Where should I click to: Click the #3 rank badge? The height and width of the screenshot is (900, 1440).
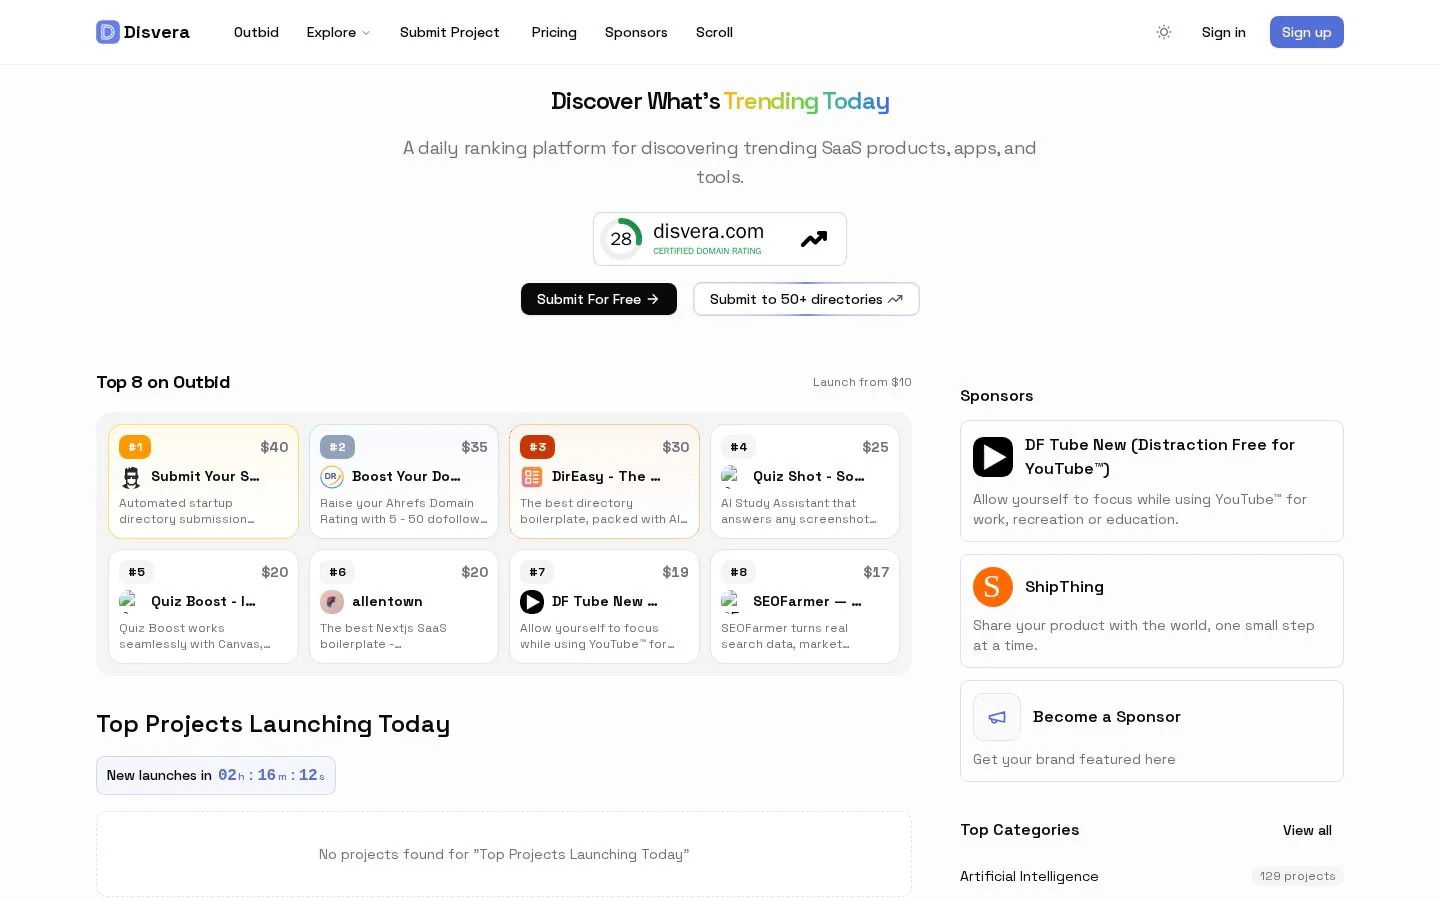537,447
